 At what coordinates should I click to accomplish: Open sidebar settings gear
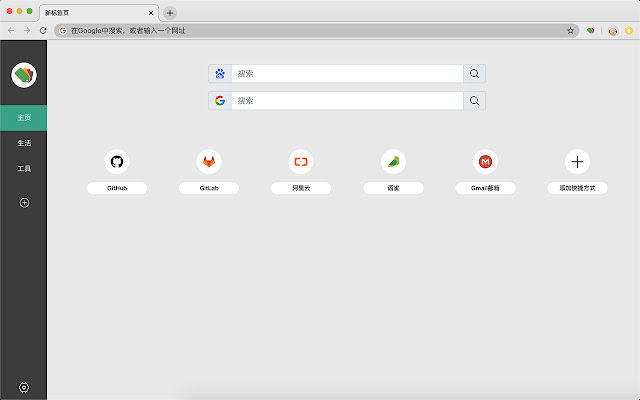click(x=24, y=387)
